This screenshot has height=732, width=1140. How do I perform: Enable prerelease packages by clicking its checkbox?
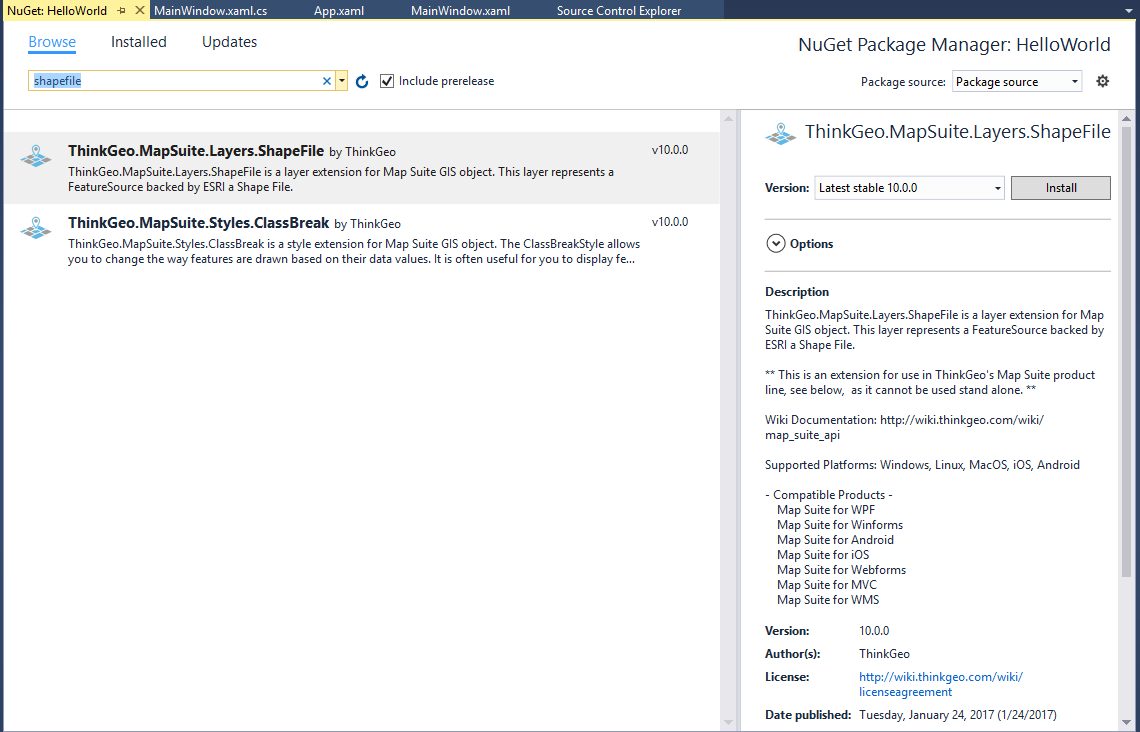point(387,81)
